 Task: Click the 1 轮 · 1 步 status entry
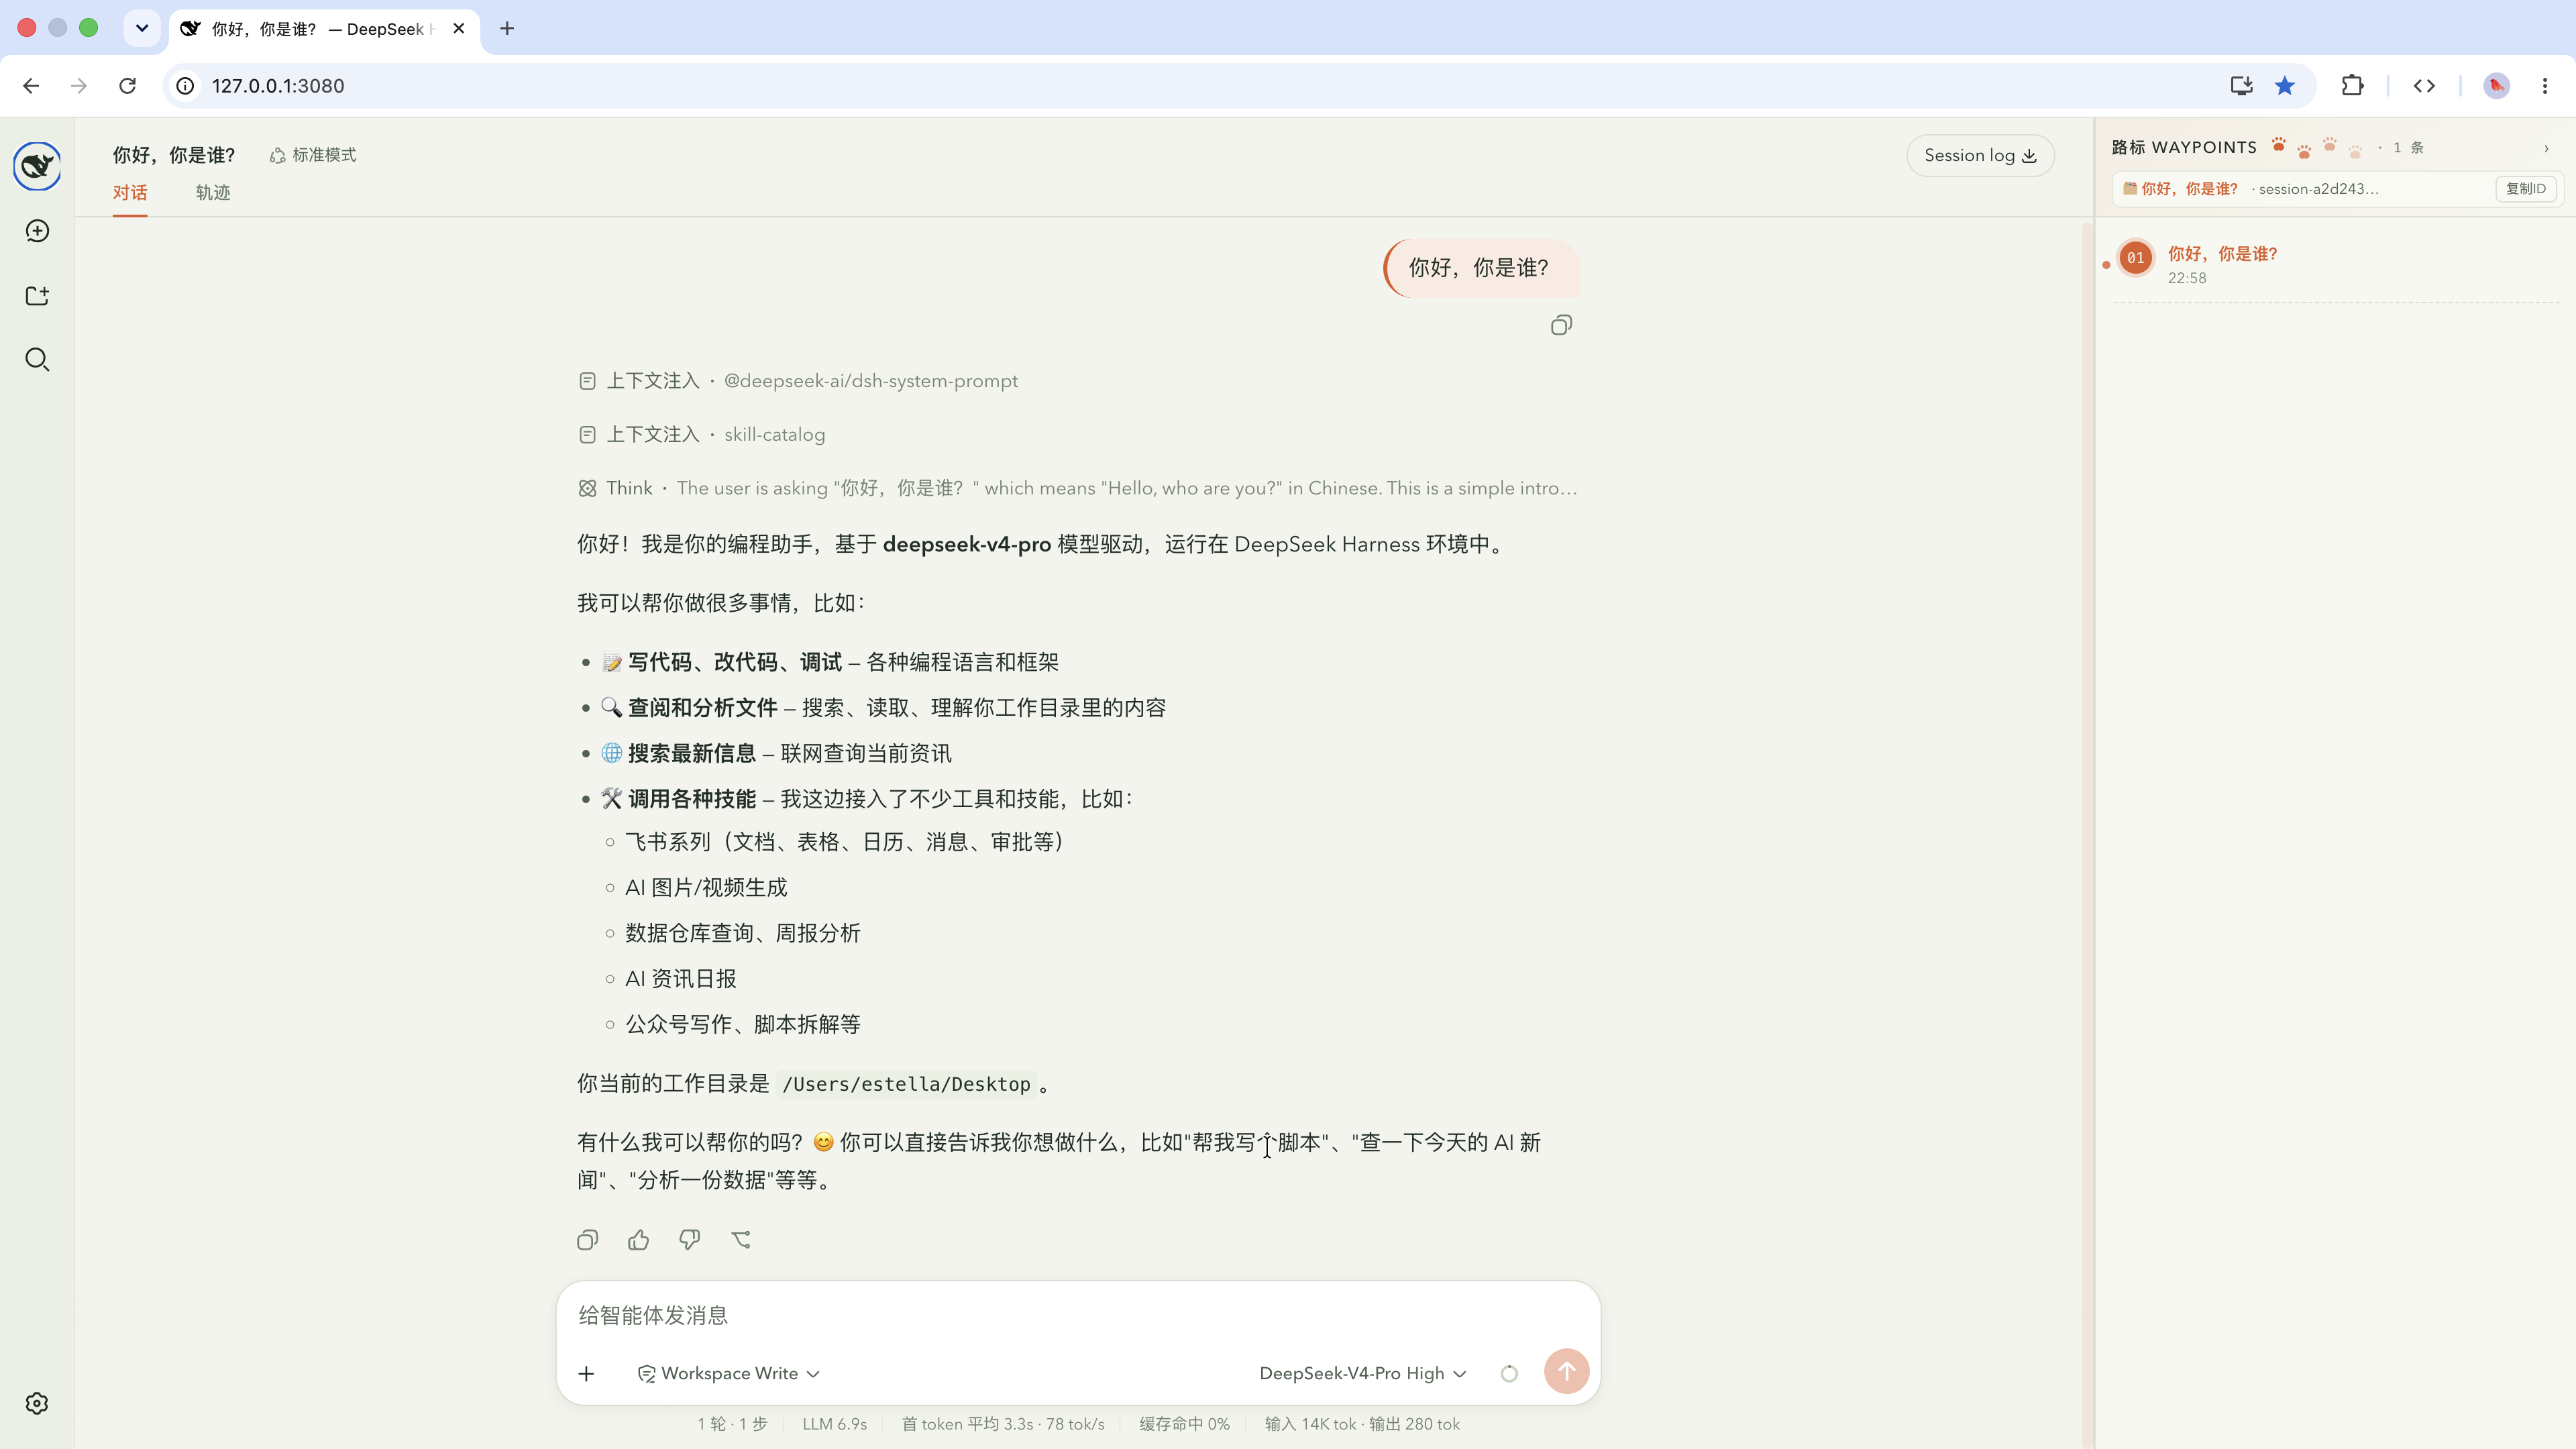pyautogui.click(x=733, y=1424)
